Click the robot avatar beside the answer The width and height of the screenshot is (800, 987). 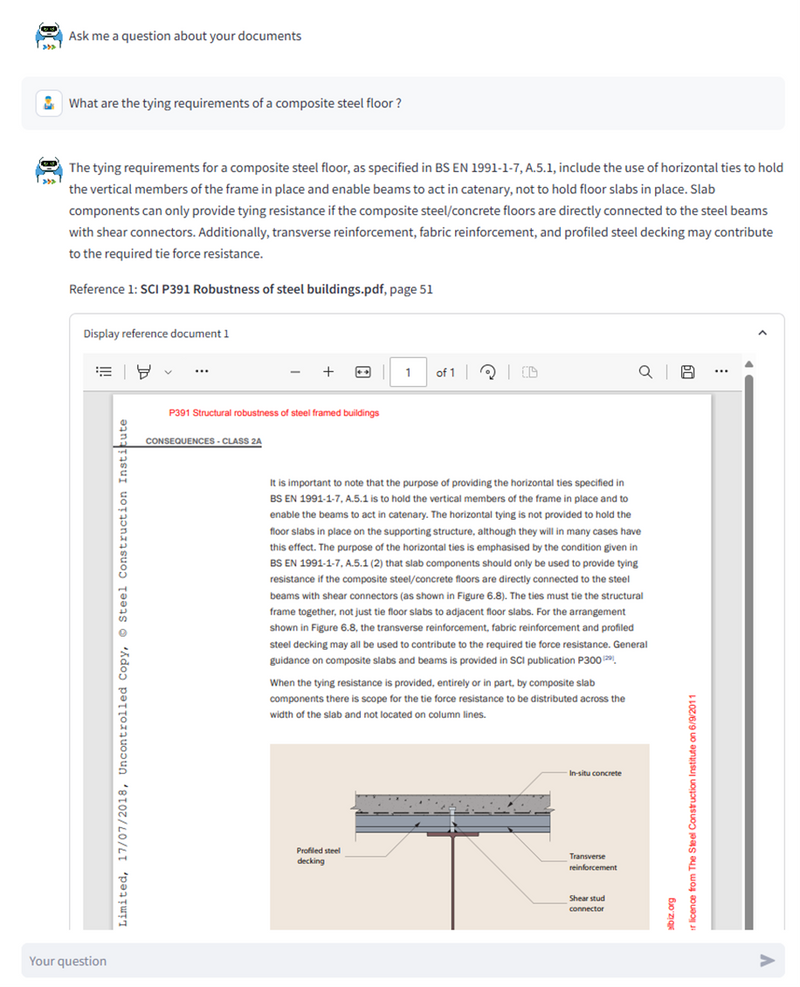[48, 170]
